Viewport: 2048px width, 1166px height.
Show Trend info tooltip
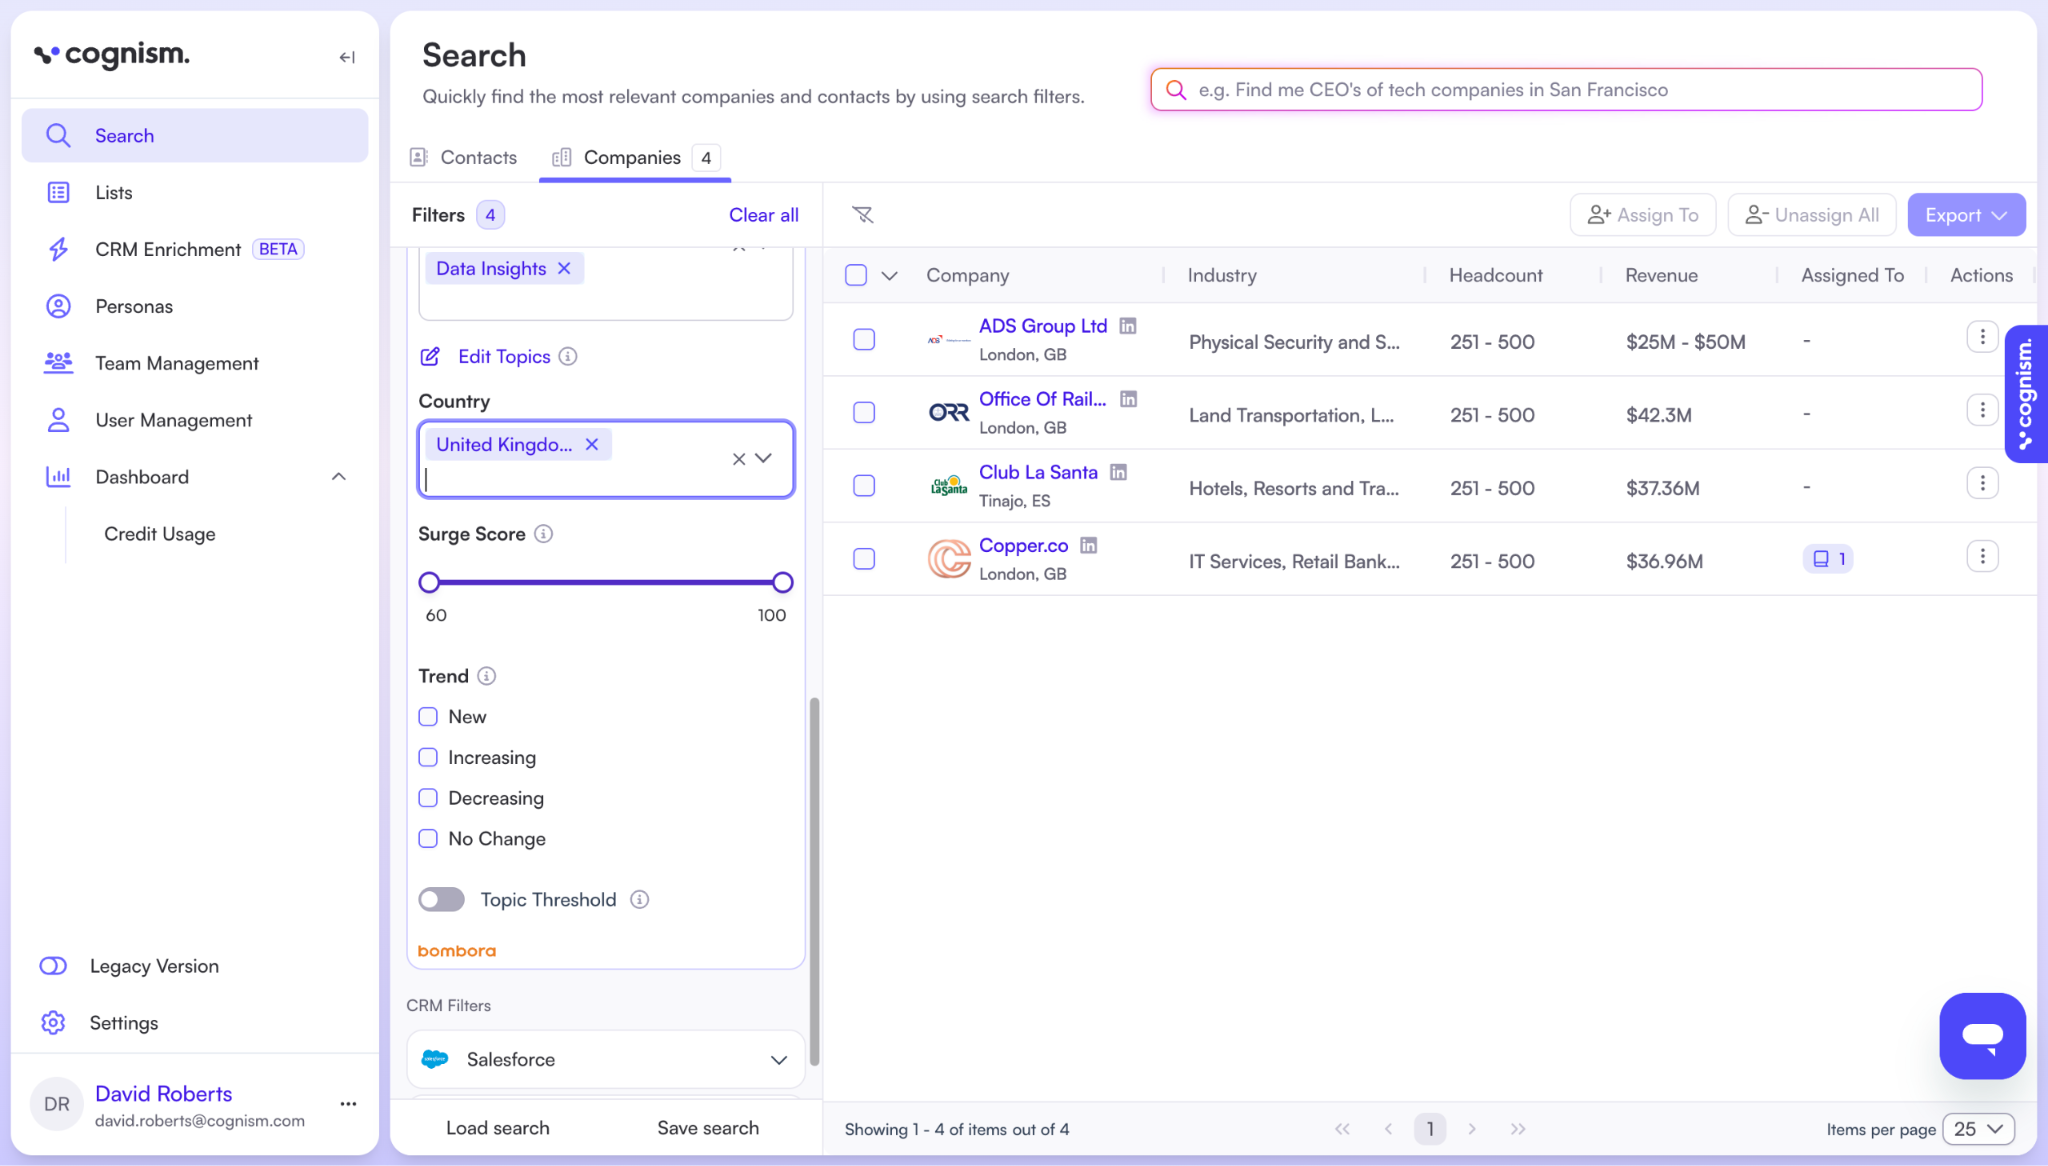click(486, 676)
